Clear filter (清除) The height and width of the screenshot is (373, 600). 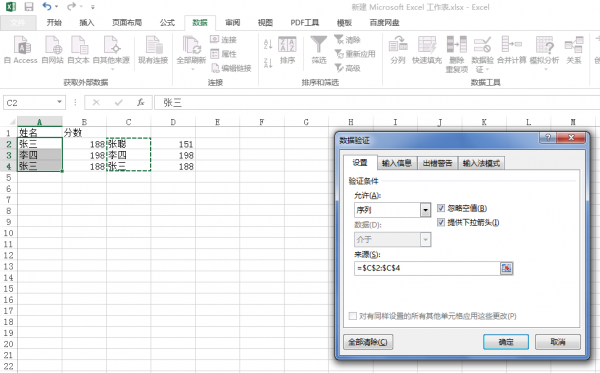tap(347, 39)
